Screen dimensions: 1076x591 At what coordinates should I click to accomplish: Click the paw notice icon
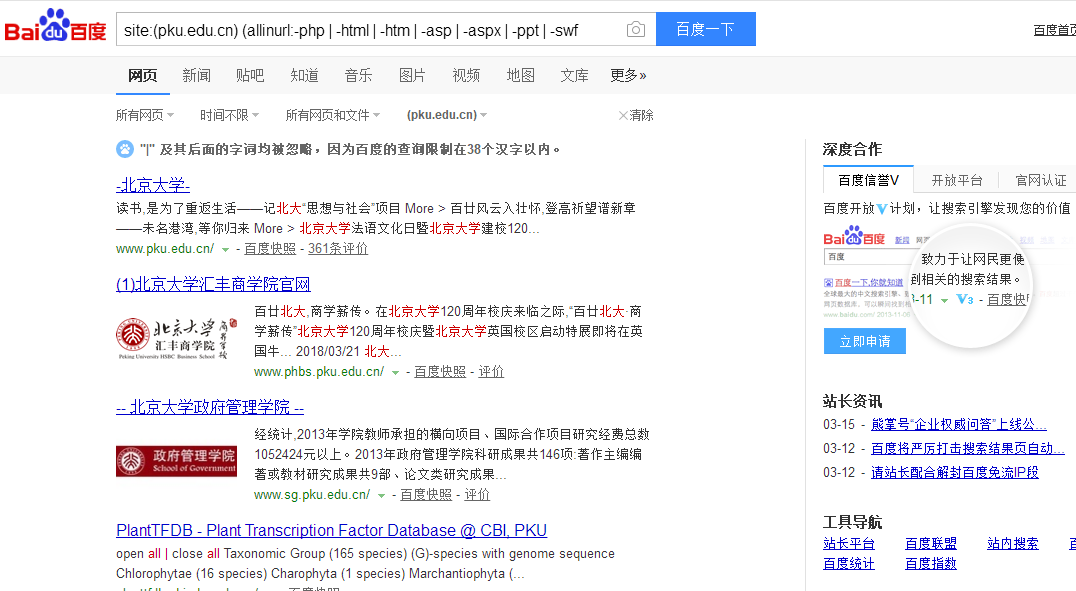[x=125, y=149]
